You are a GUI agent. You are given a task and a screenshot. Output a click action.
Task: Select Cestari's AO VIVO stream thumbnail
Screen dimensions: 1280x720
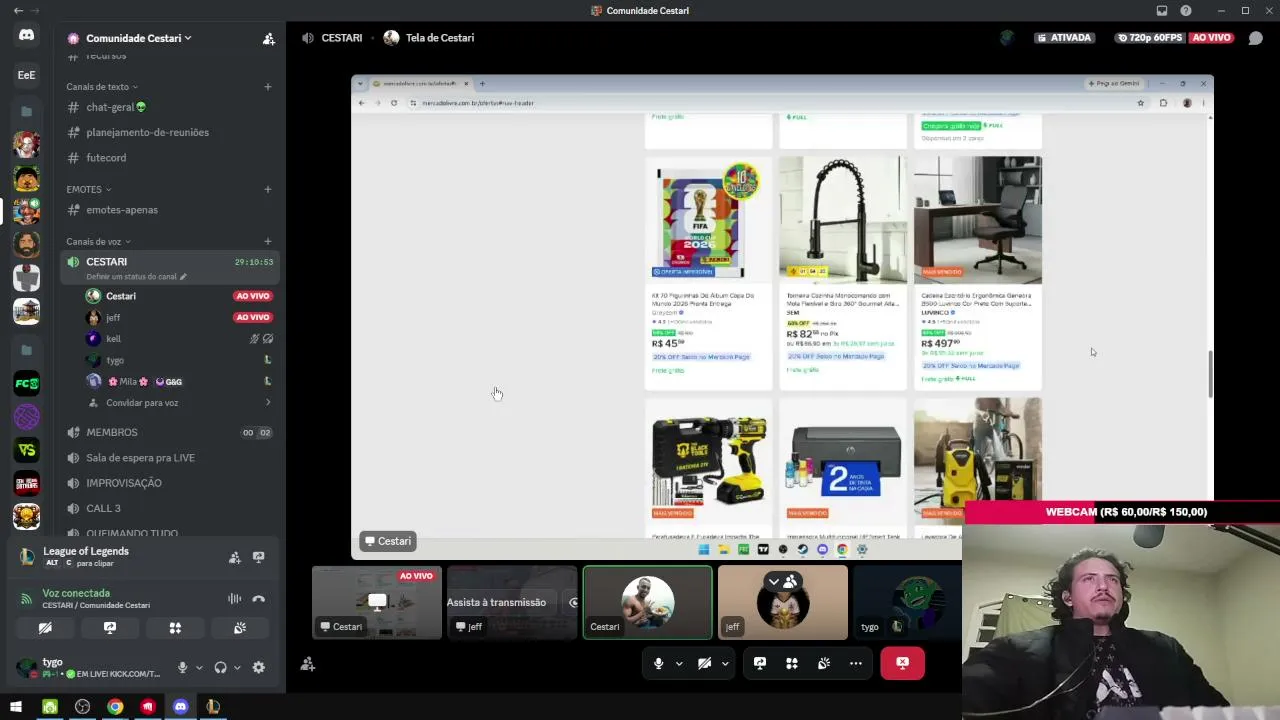point(377,602)
